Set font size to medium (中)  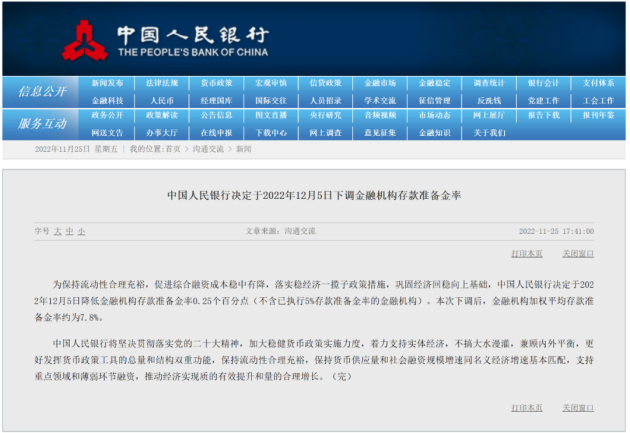pyautogui.click(x=70, y=231)
